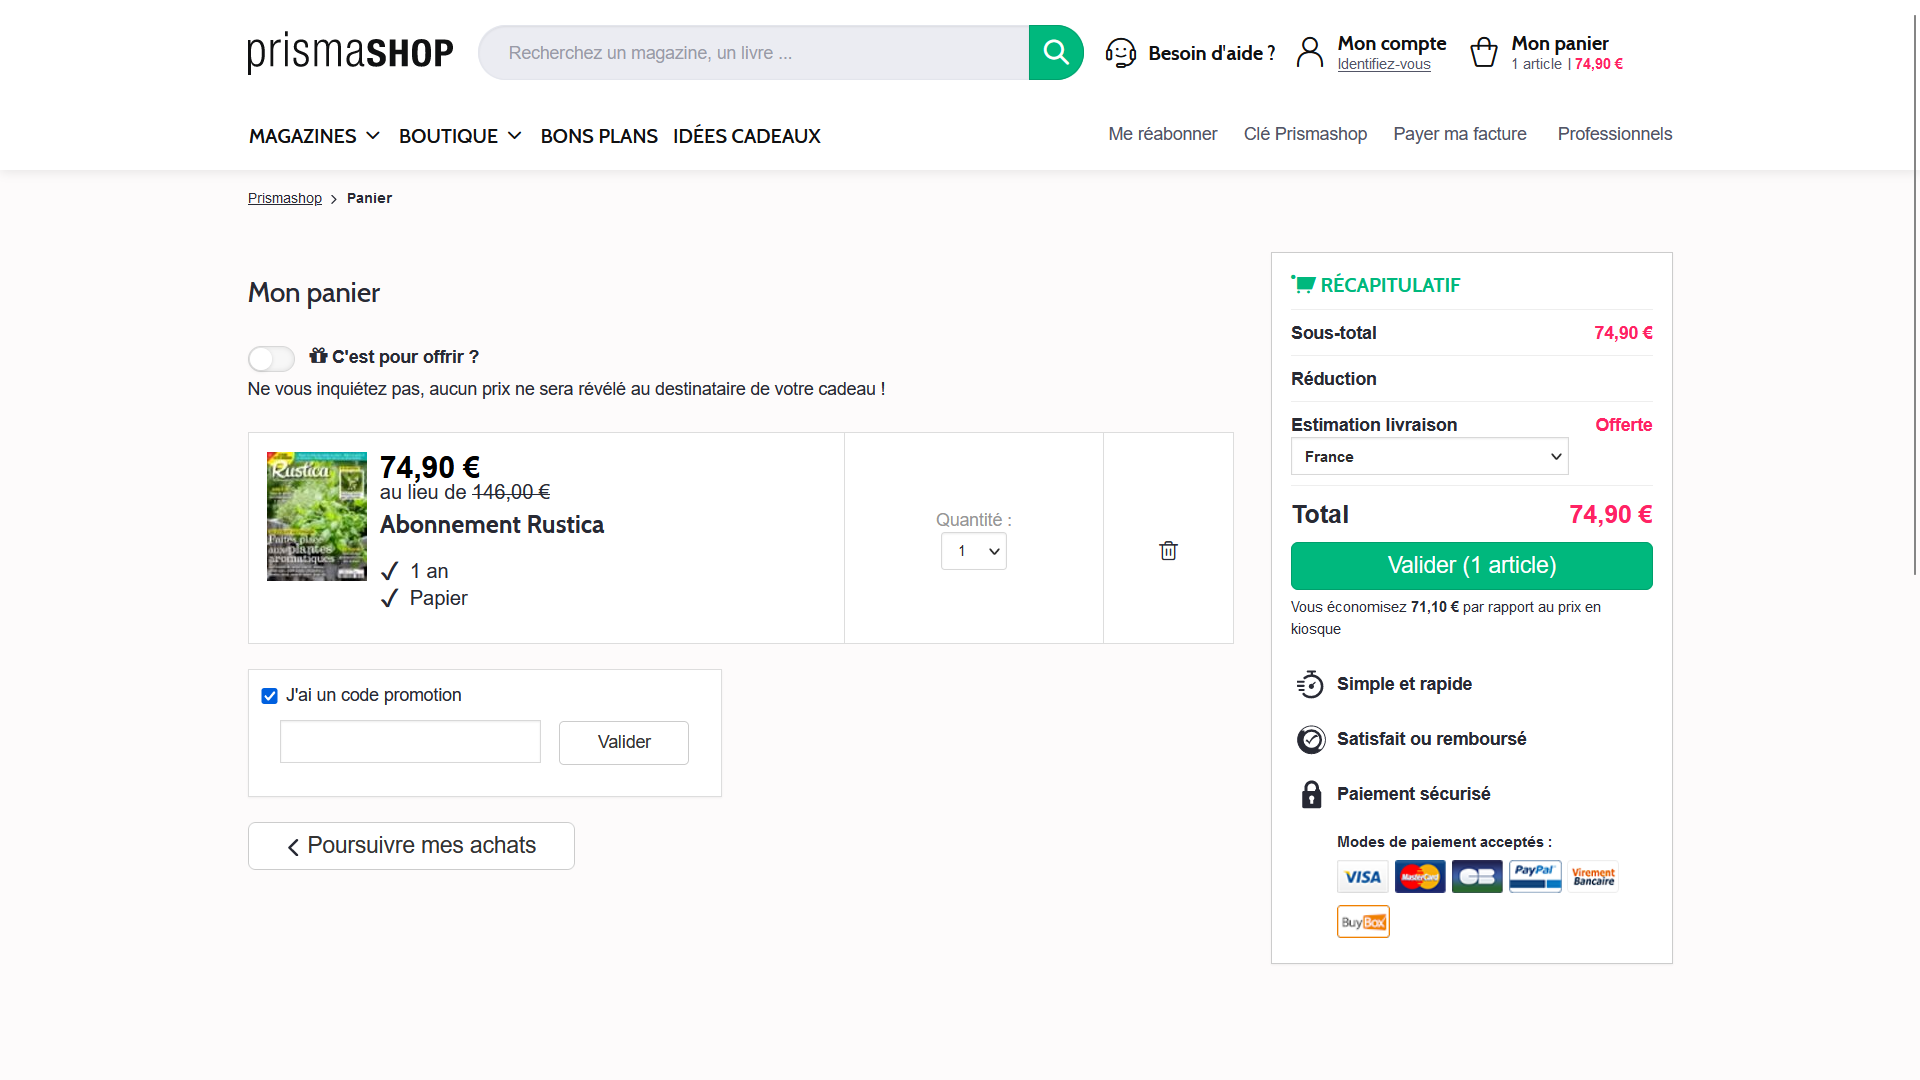Image resolution: width=1920 pixels, height=1080 pixels.
Task: Click 'Poursuivre mes achats' button
Action: pos(410,845)
